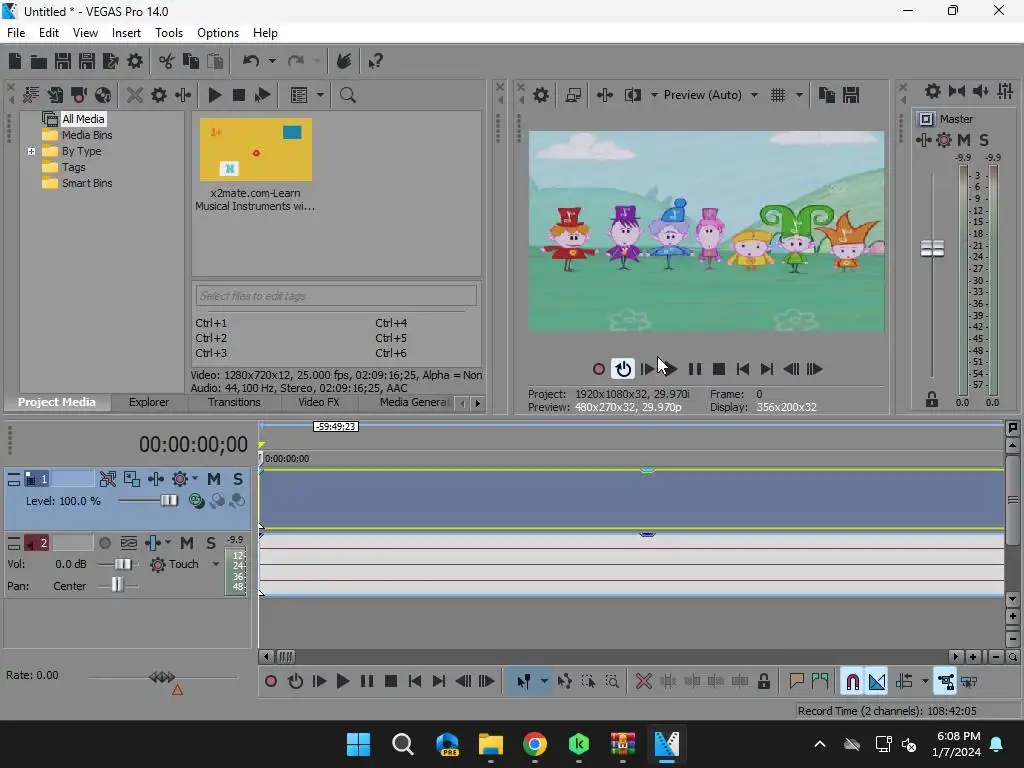
Task: Click video track Level slider
Action: (x=168, y=501)
